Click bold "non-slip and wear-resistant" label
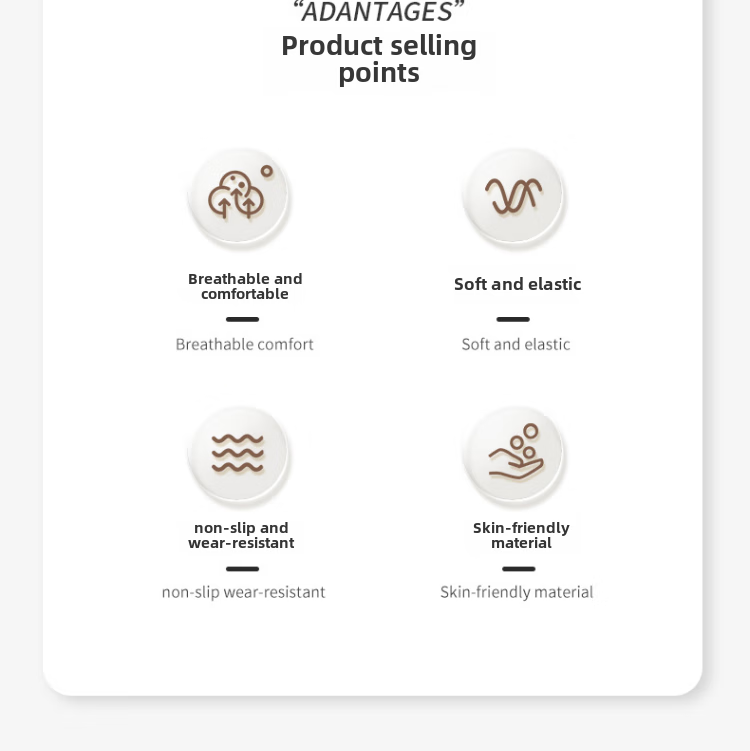The width and height of the screenshot is (750, 751). (241, 535)
